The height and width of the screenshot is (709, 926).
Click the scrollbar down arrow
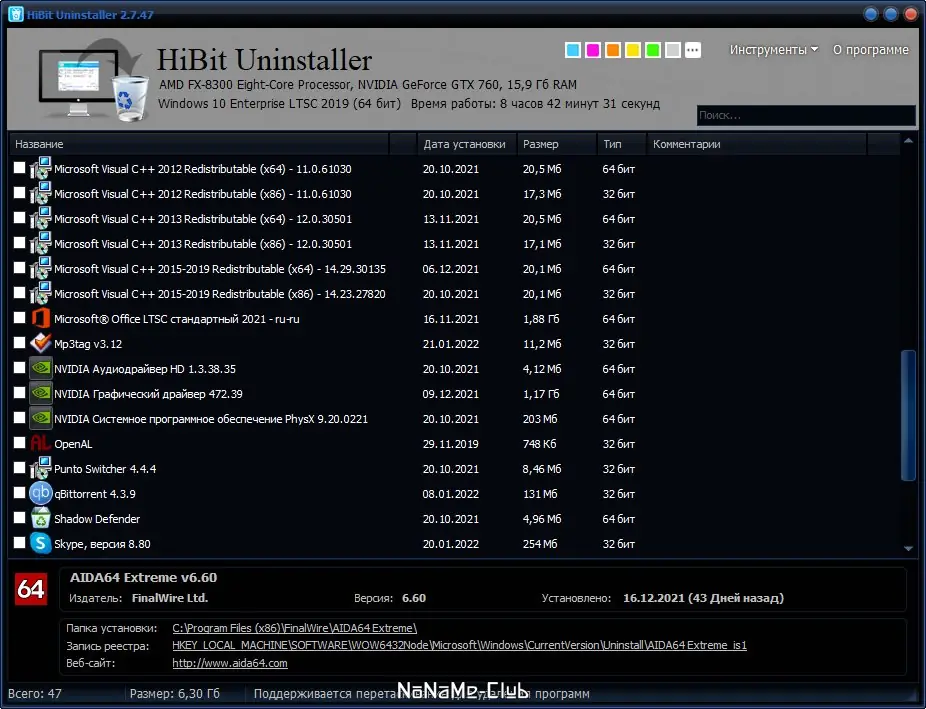pos(908,548)
